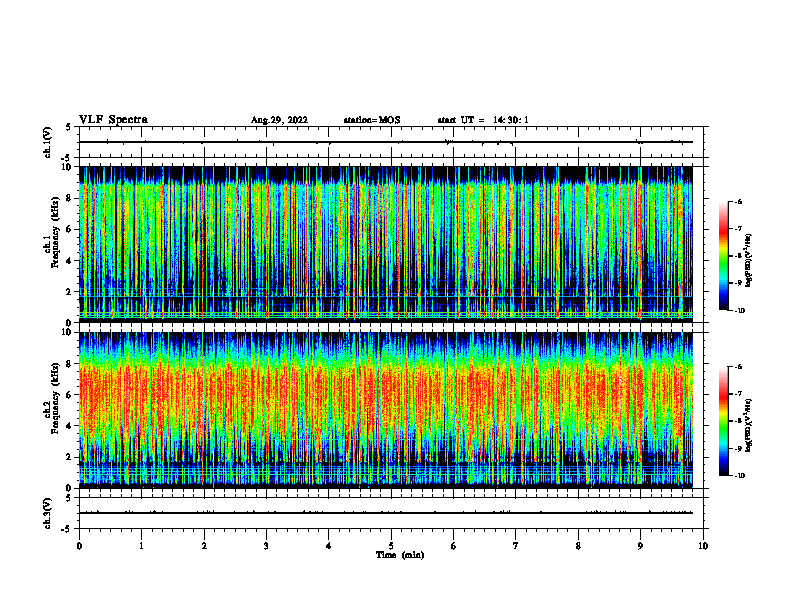Click the "8" kHz tick of ch.1 frequency axis
This screenshot has width=792, height=612.
pyautogui.click(x=70, y=198)
